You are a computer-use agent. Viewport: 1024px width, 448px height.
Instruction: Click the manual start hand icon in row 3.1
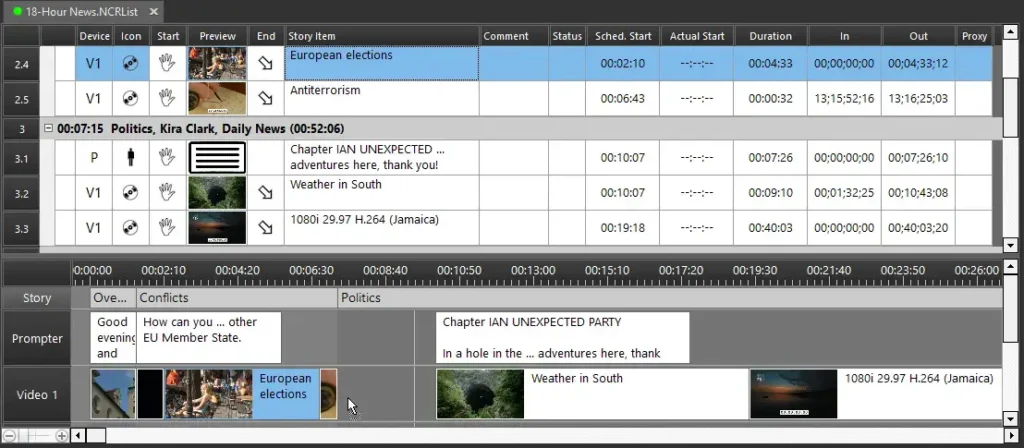click(x=168, y=158)
